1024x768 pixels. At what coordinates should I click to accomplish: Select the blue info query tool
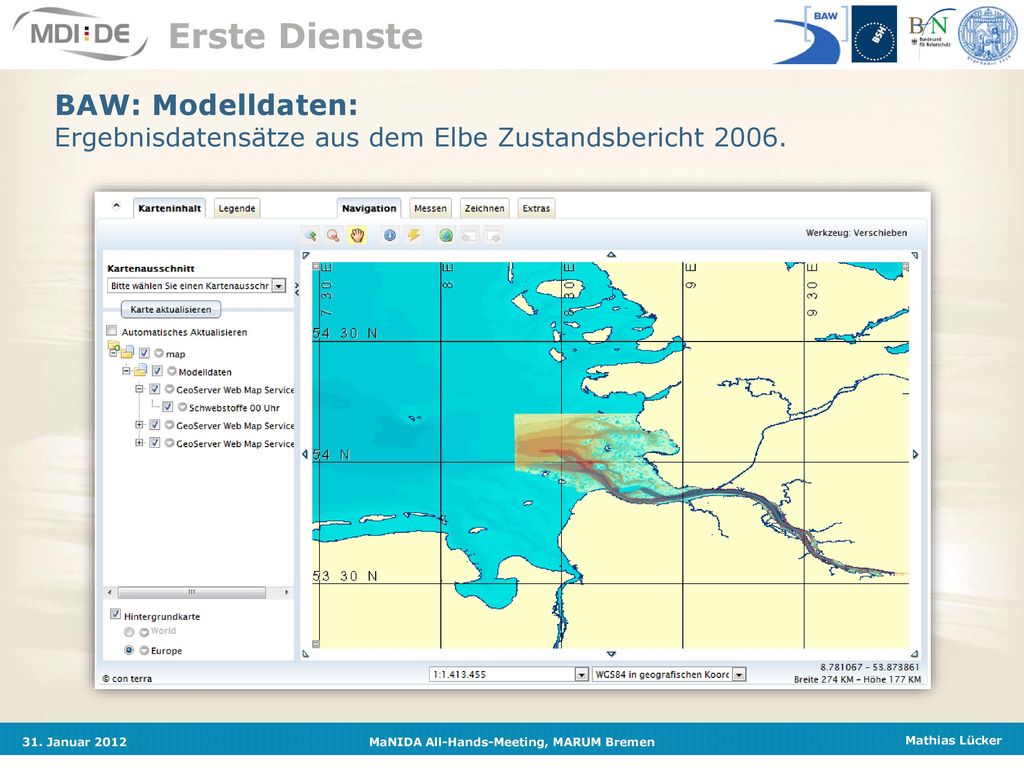[x=390, y=235]
